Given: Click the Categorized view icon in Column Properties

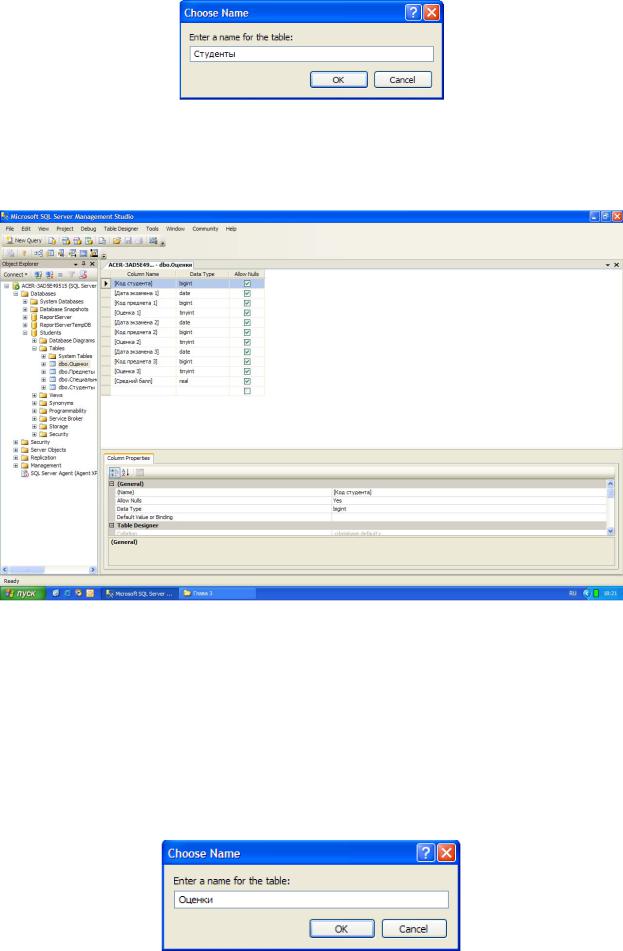Looking at the screenshot, I should click(114, 472).
